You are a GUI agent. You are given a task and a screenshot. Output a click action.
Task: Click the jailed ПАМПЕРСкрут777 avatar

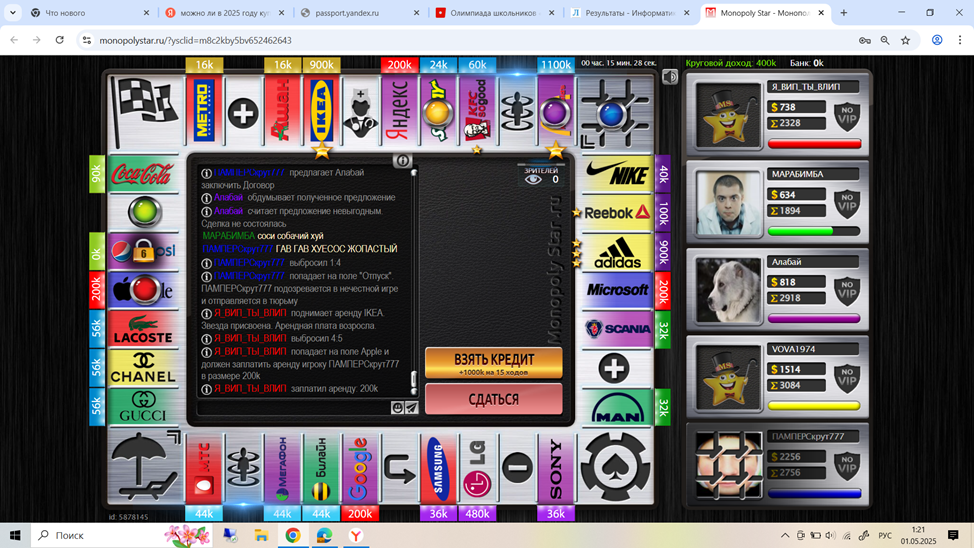728,465
